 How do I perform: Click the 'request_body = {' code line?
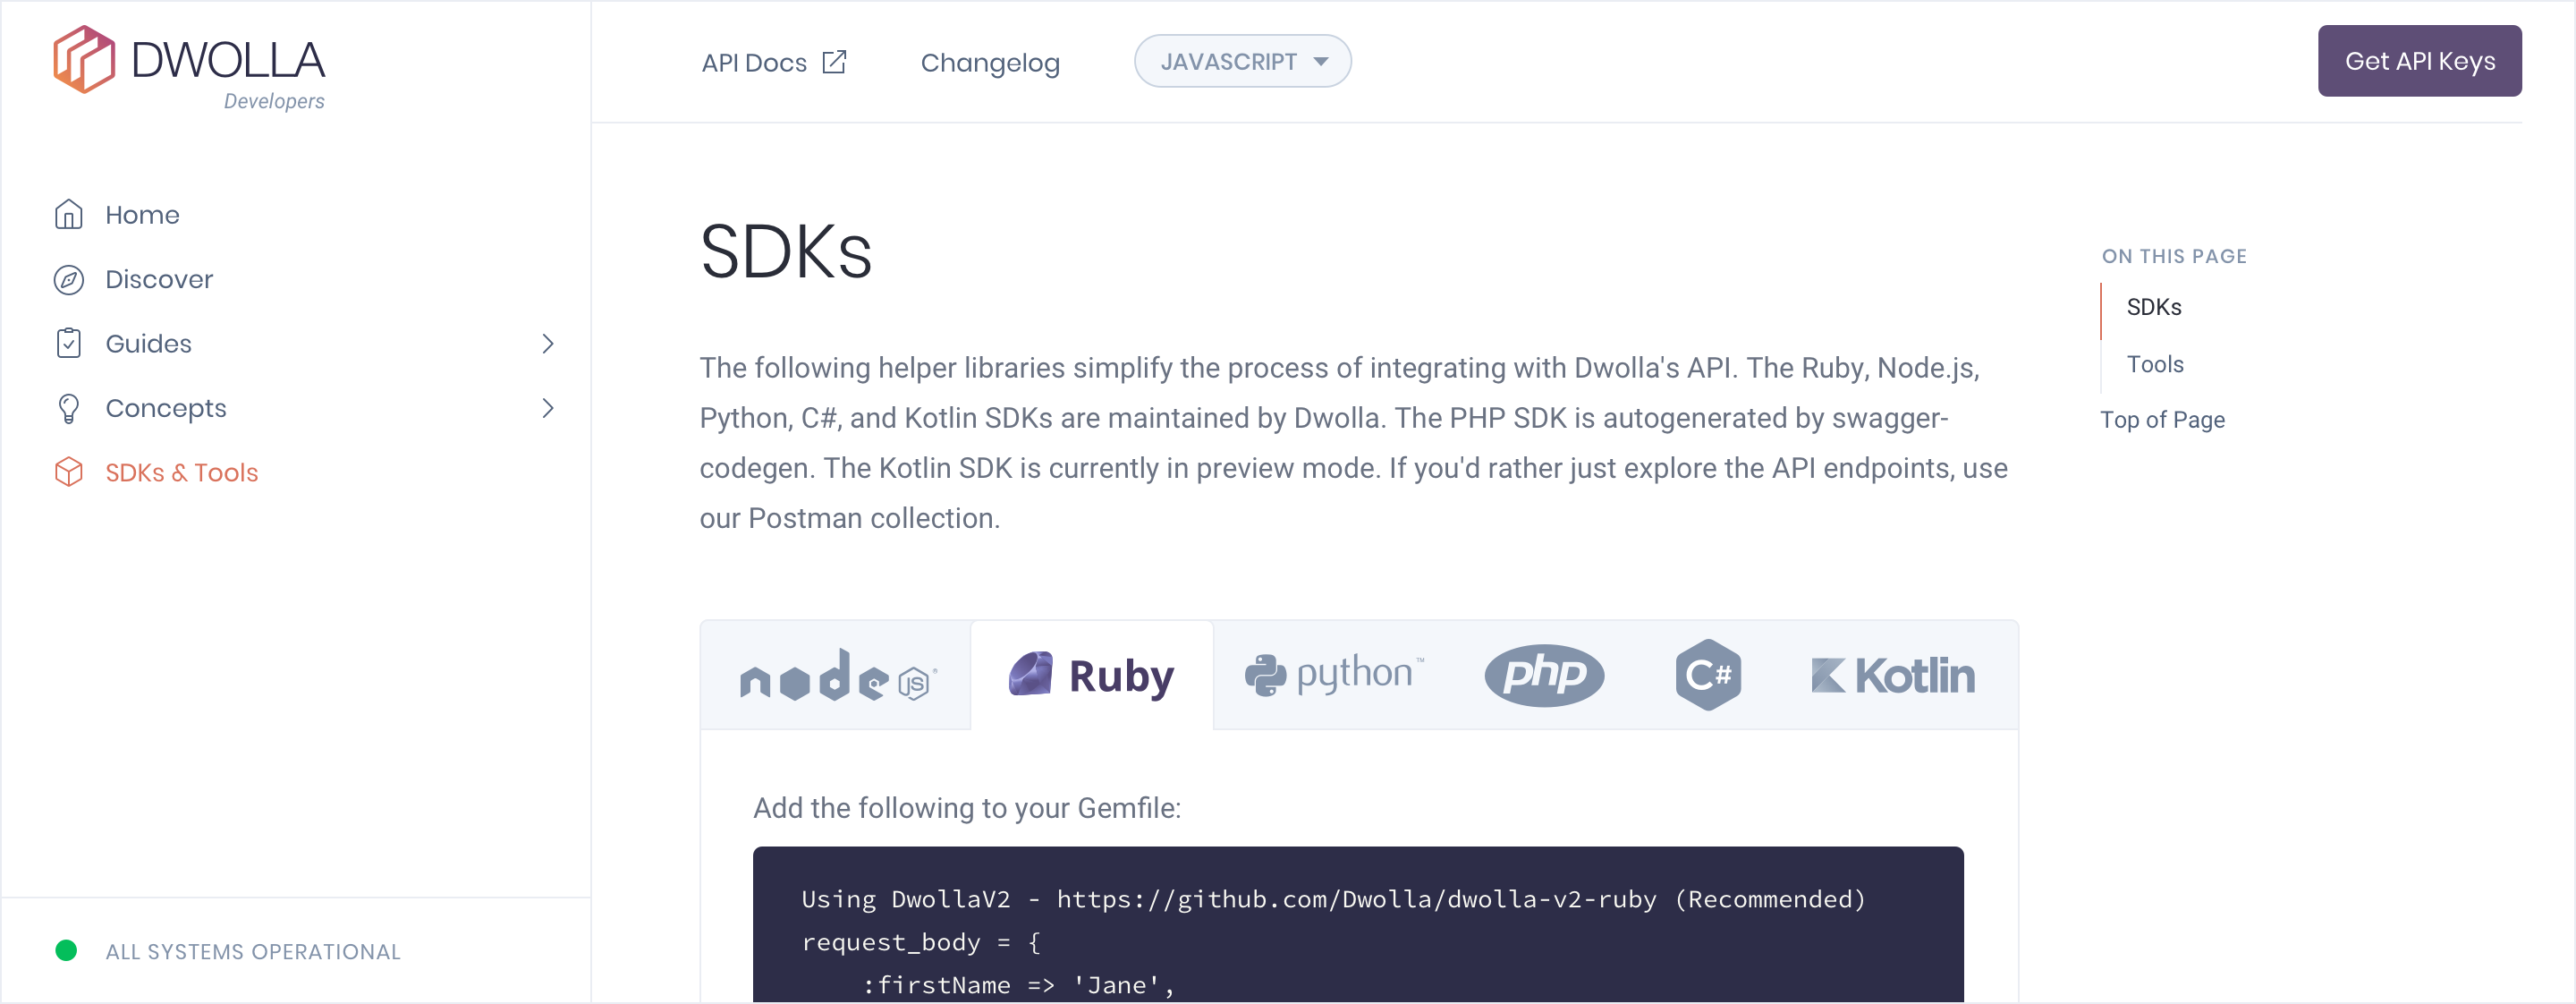[x=920, y=942]
